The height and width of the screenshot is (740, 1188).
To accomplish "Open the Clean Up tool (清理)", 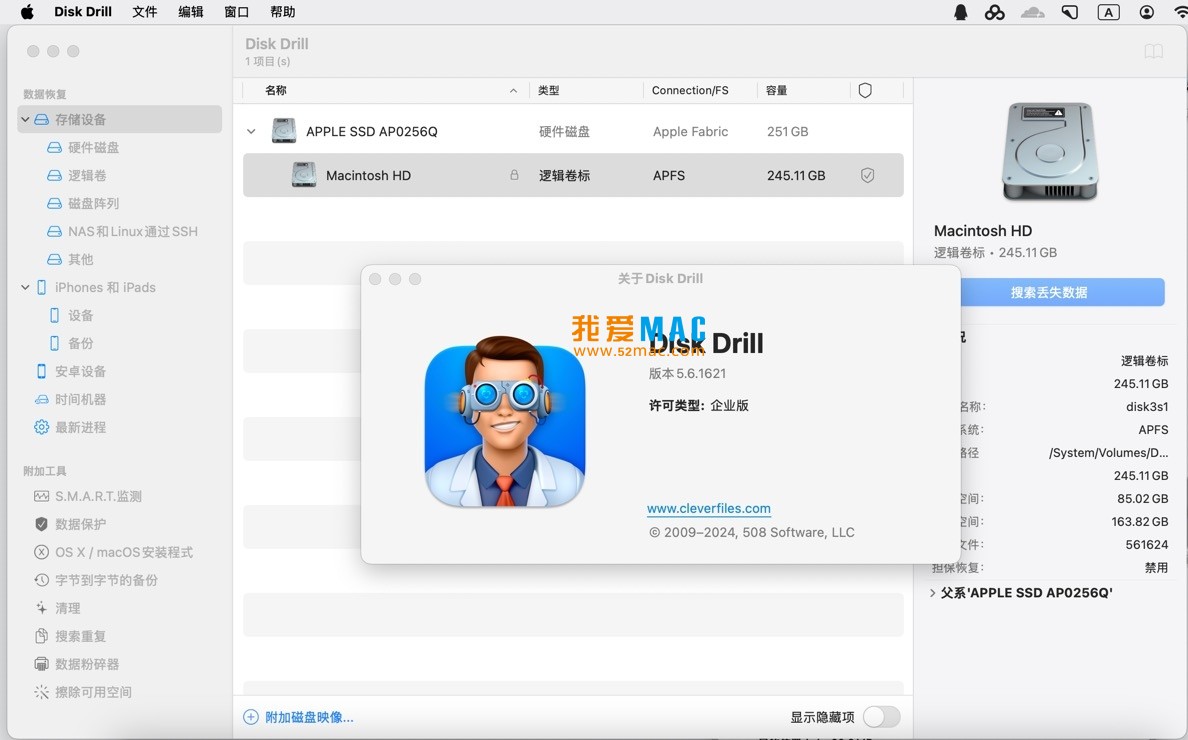I will click(x=67, y=608).
